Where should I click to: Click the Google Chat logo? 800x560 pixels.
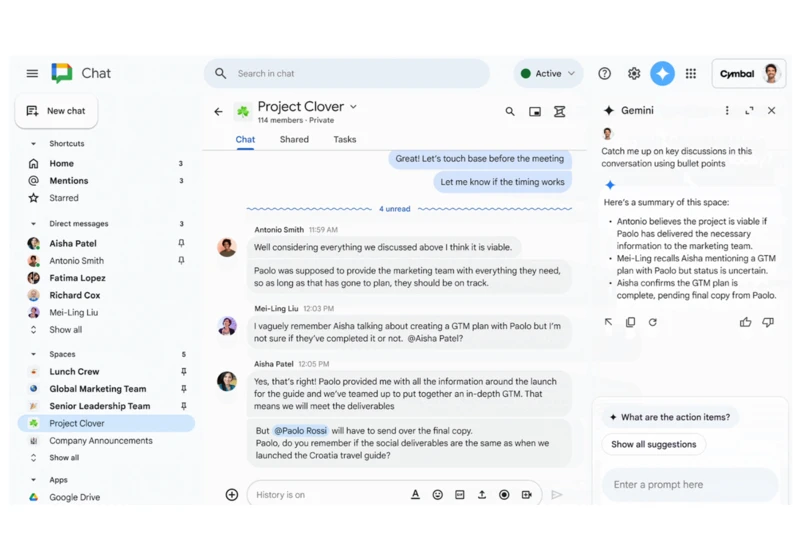click(62, 73)
